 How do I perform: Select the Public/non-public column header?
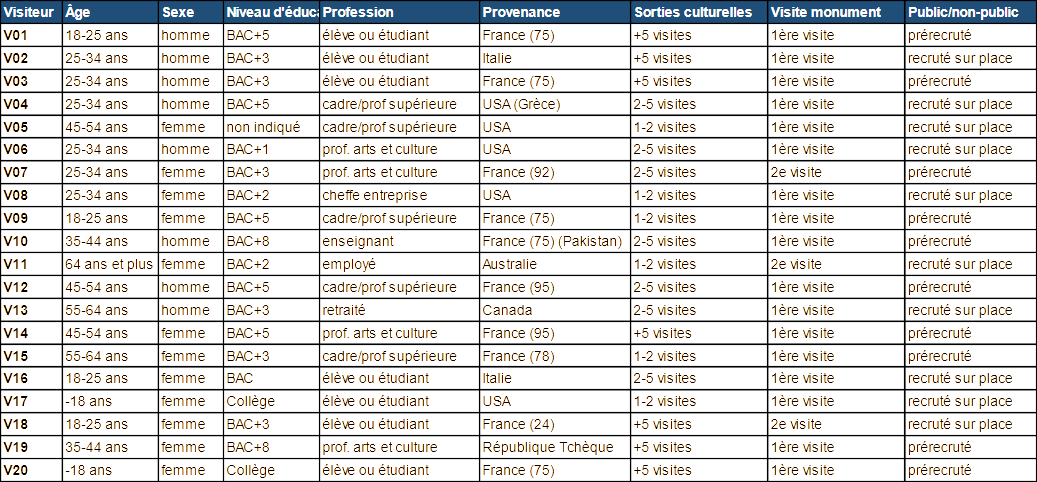click(971, 12)
